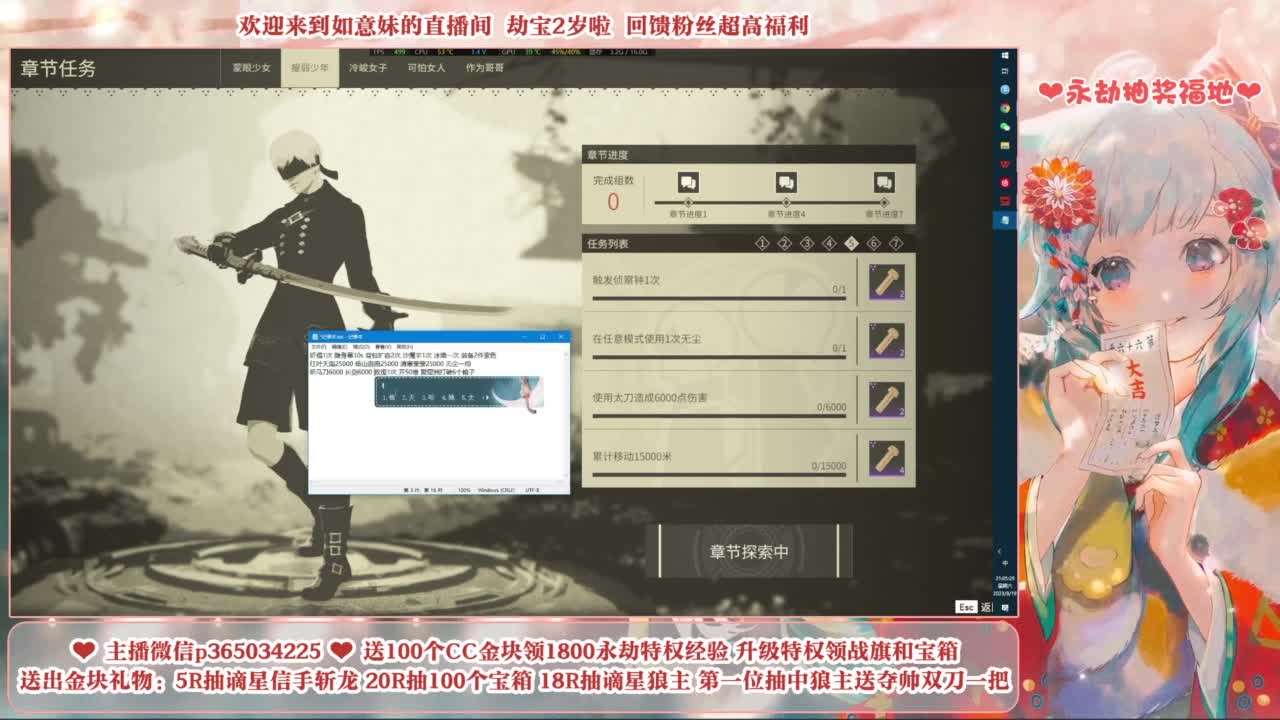Click the 章节进度7 chat reward icon

[884, 182]
